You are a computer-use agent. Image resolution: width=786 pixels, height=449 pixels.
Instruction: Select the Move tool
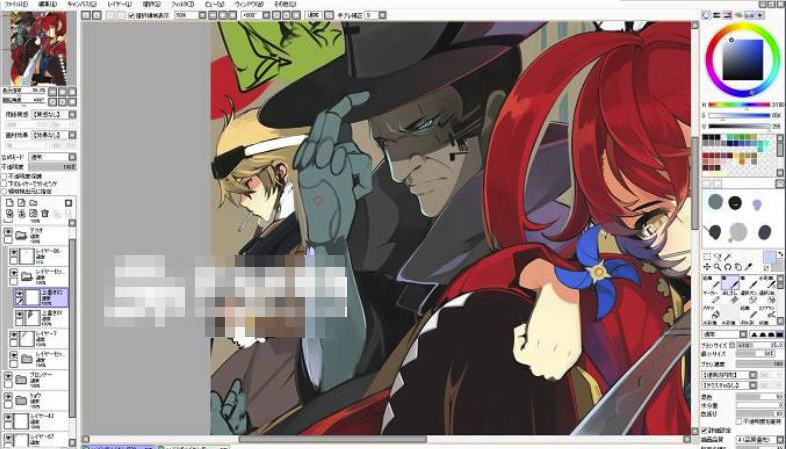(707, 267)
